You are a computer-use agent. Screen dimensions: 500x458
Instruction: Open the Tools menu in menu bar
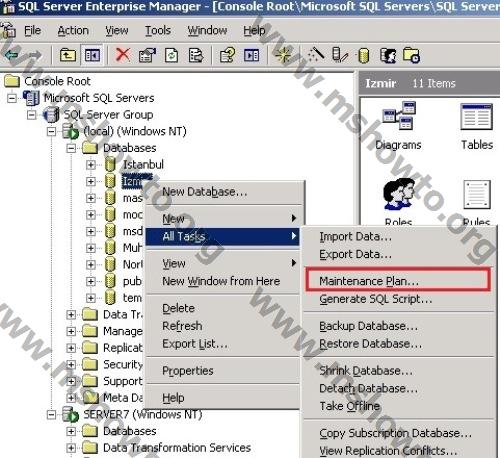(x=158, y=31)
